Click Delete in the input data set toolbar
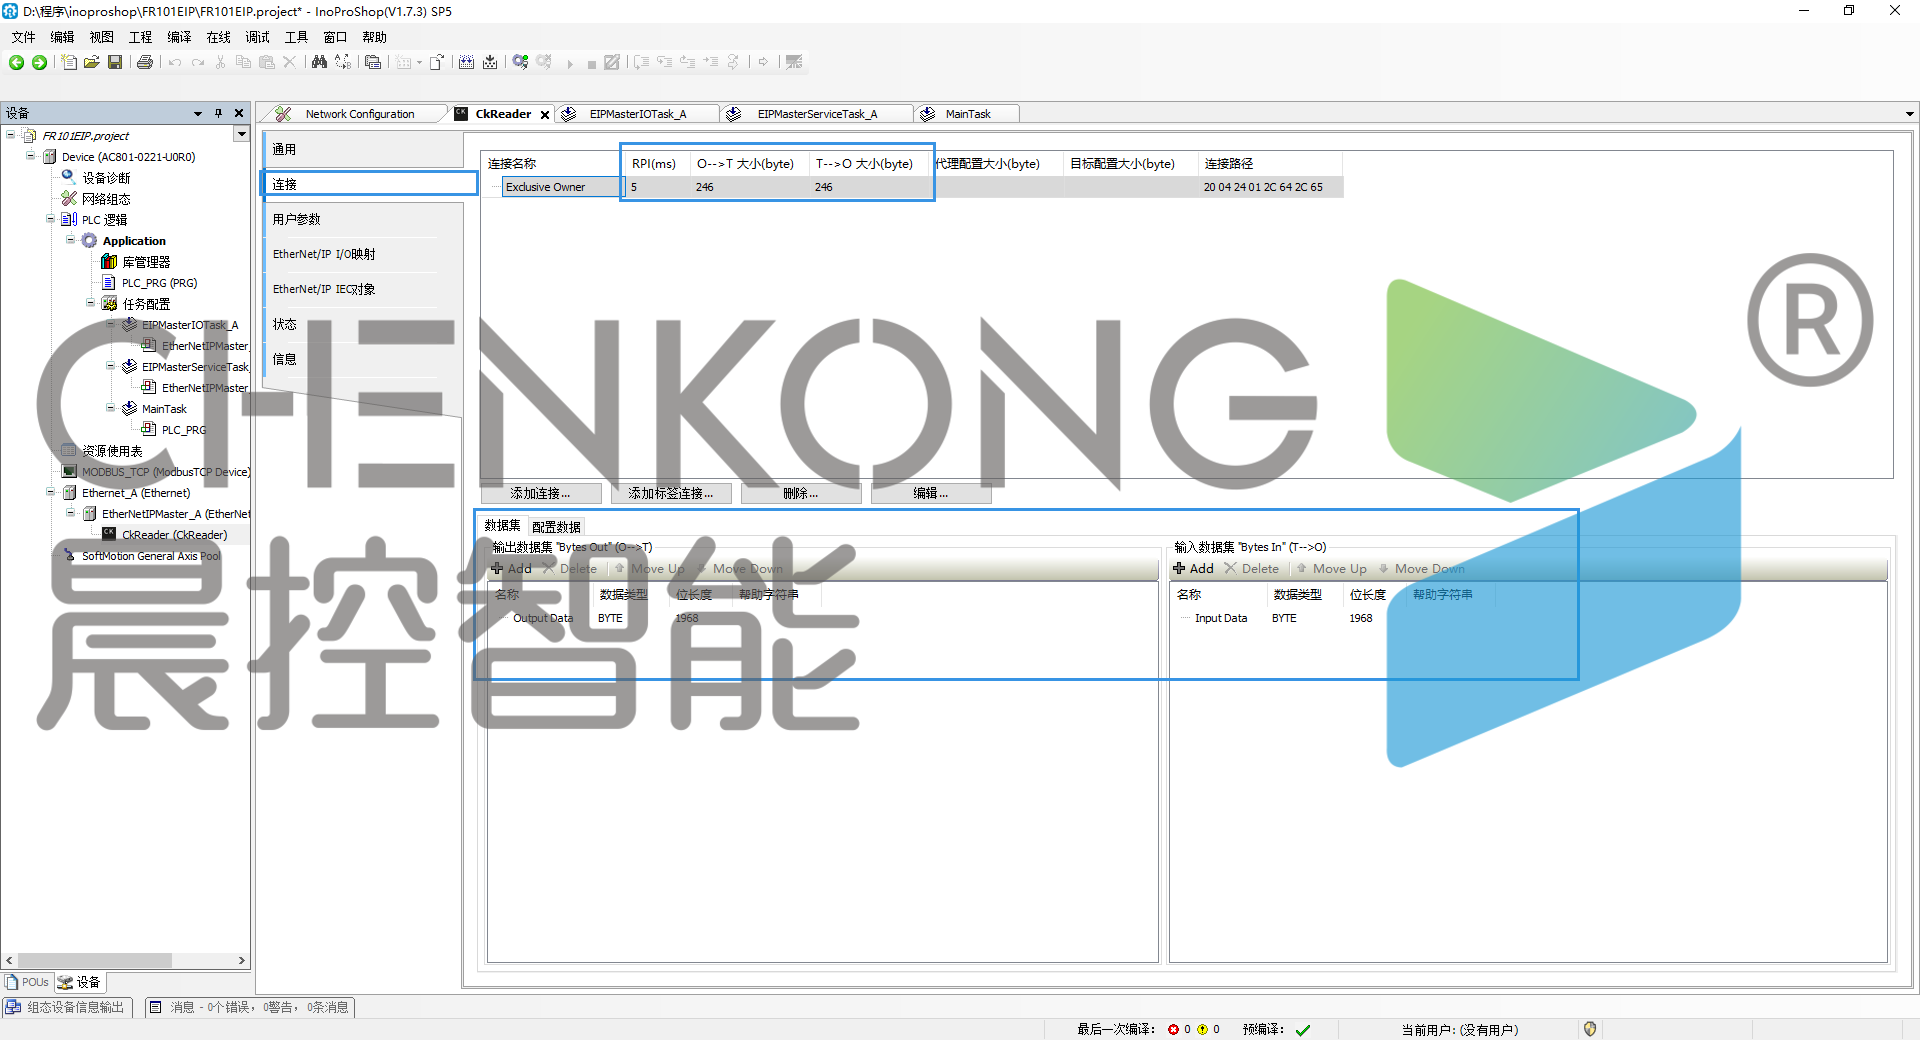The width and height of the screenshot is (1920, 1040). (1252, 568)
